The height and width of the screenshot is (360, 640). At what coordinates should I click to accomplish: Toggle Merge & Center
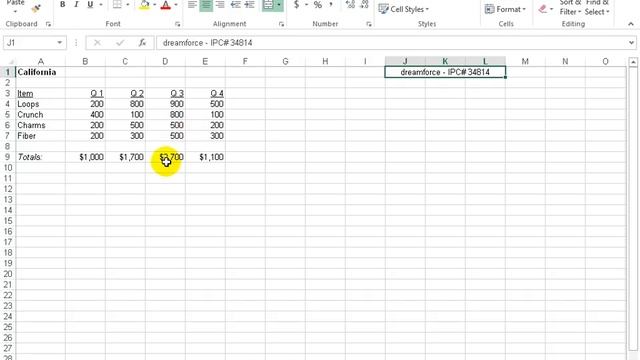click(x=268, y=4)
